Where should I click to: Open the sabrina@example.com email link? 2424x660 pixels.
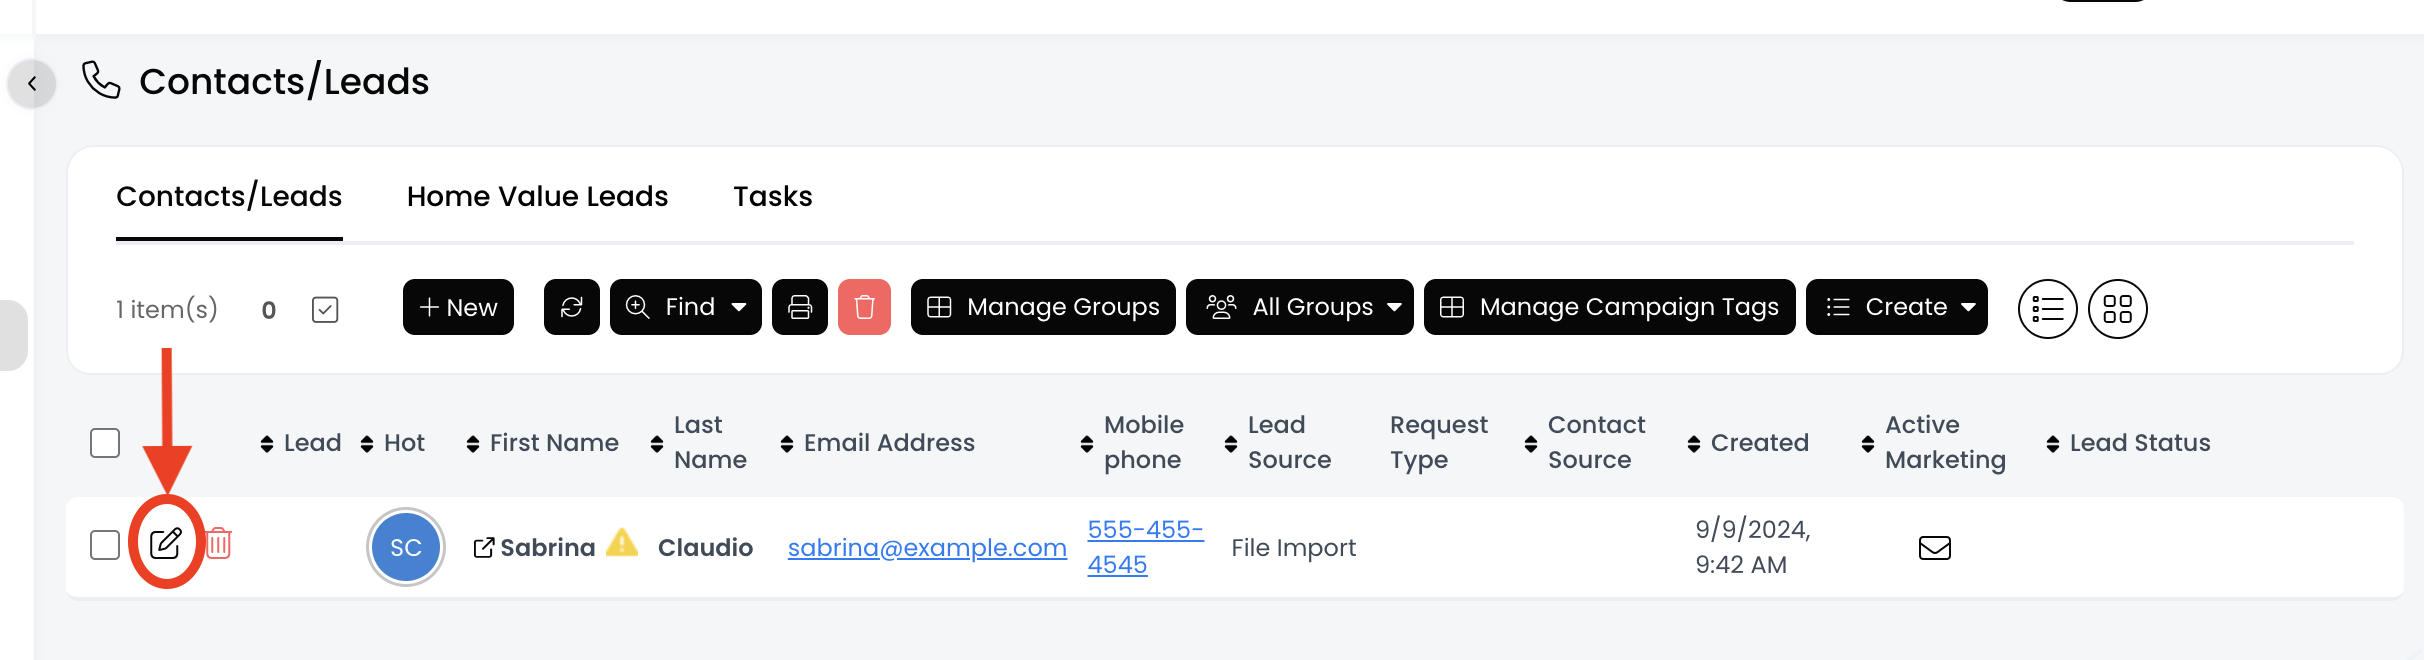click(x=927, y=548)
